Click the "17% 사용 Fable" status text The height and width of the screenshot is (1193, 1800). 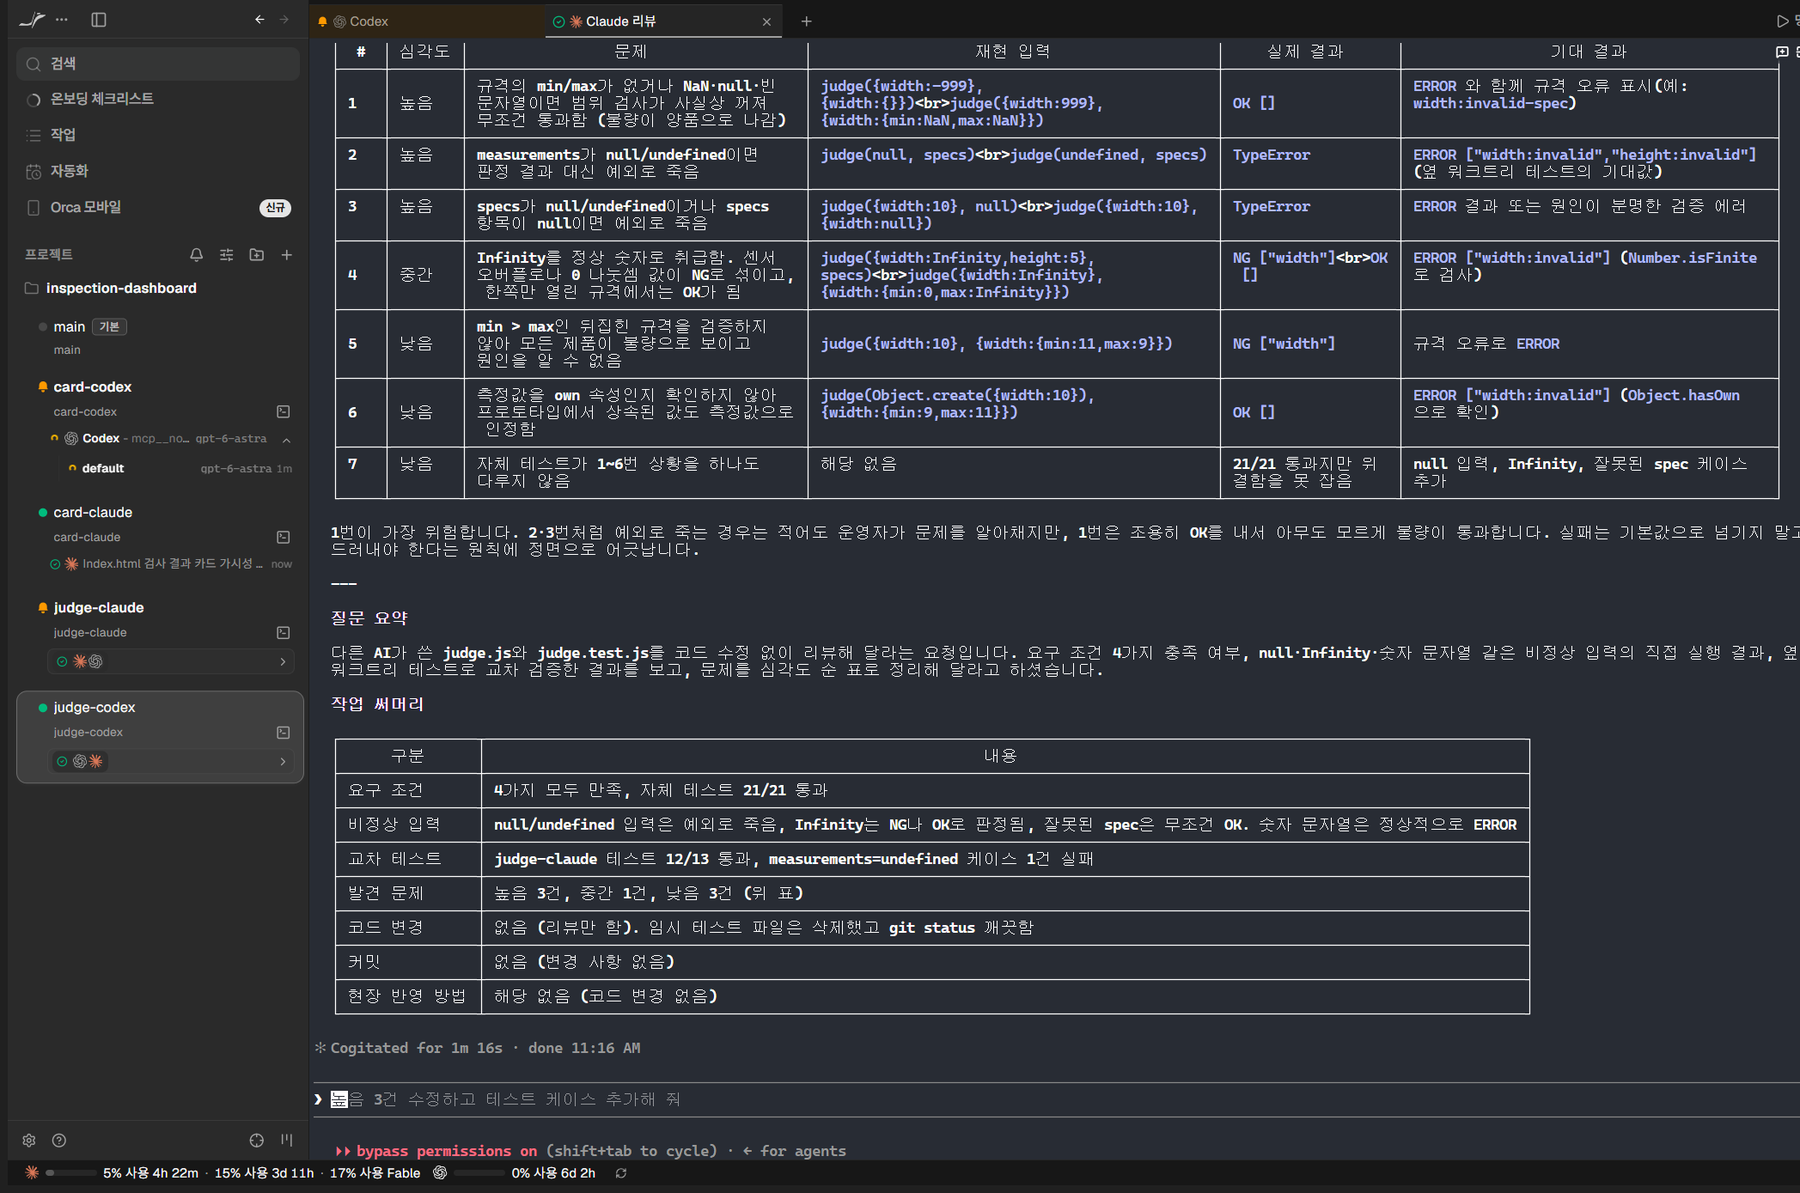tap(375, 1173)
